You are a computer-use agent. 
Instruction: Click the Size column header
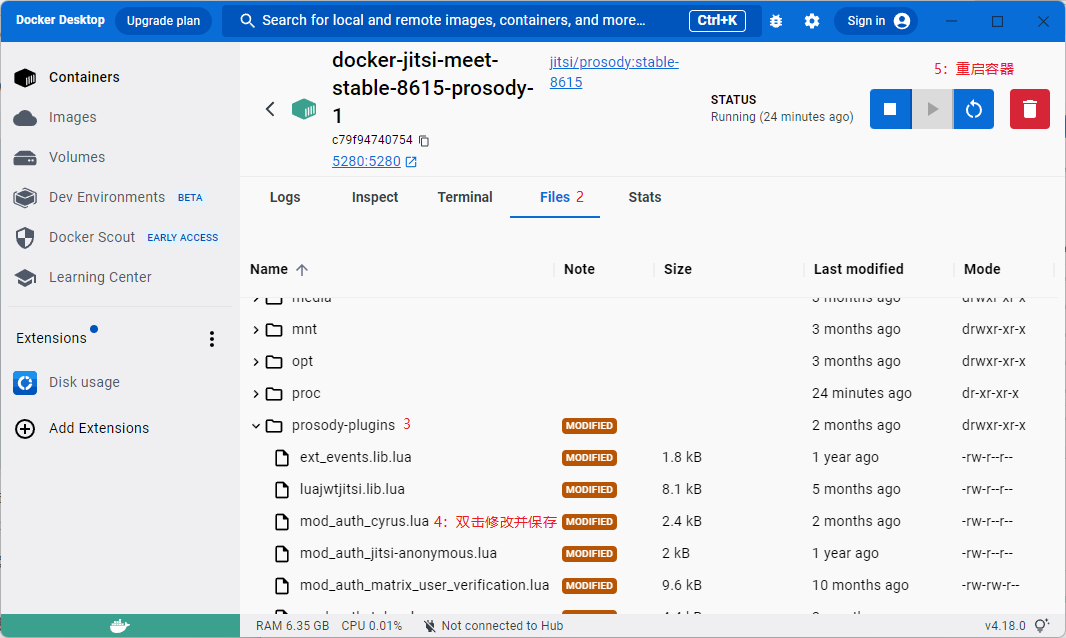tap(678, 269)
